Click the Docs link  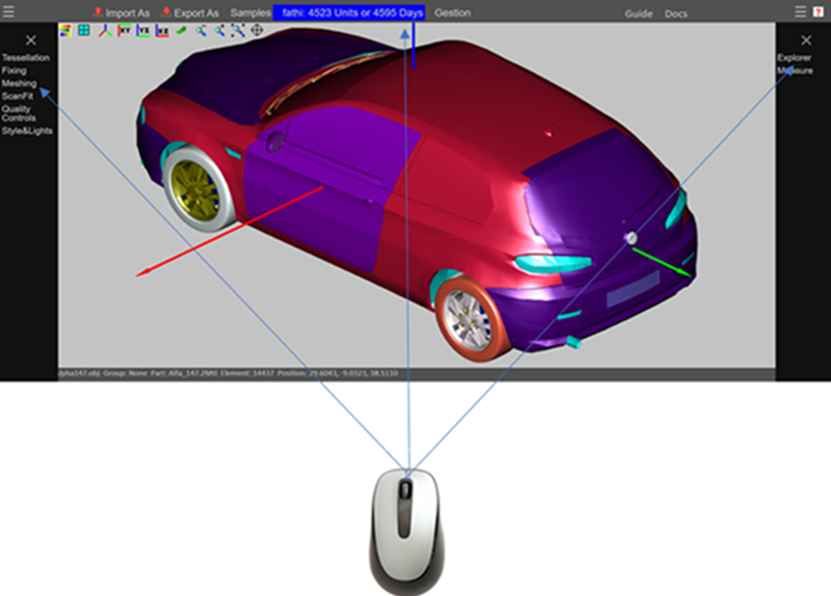click(x=676, y=14)
